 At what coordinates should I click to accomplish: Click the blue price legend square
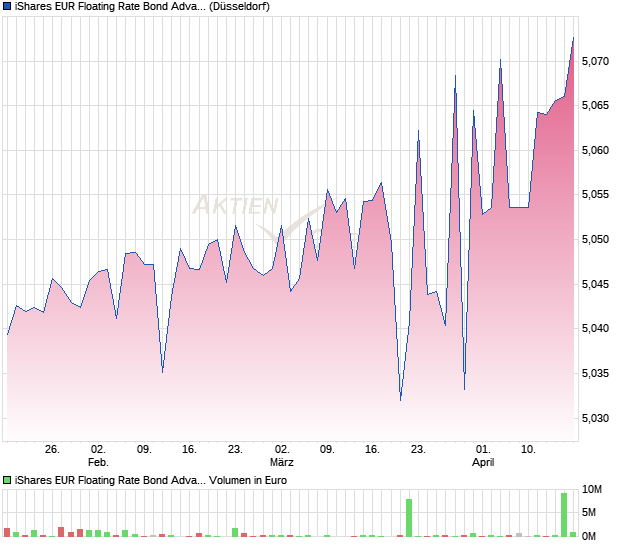click(x=7, y=6)
